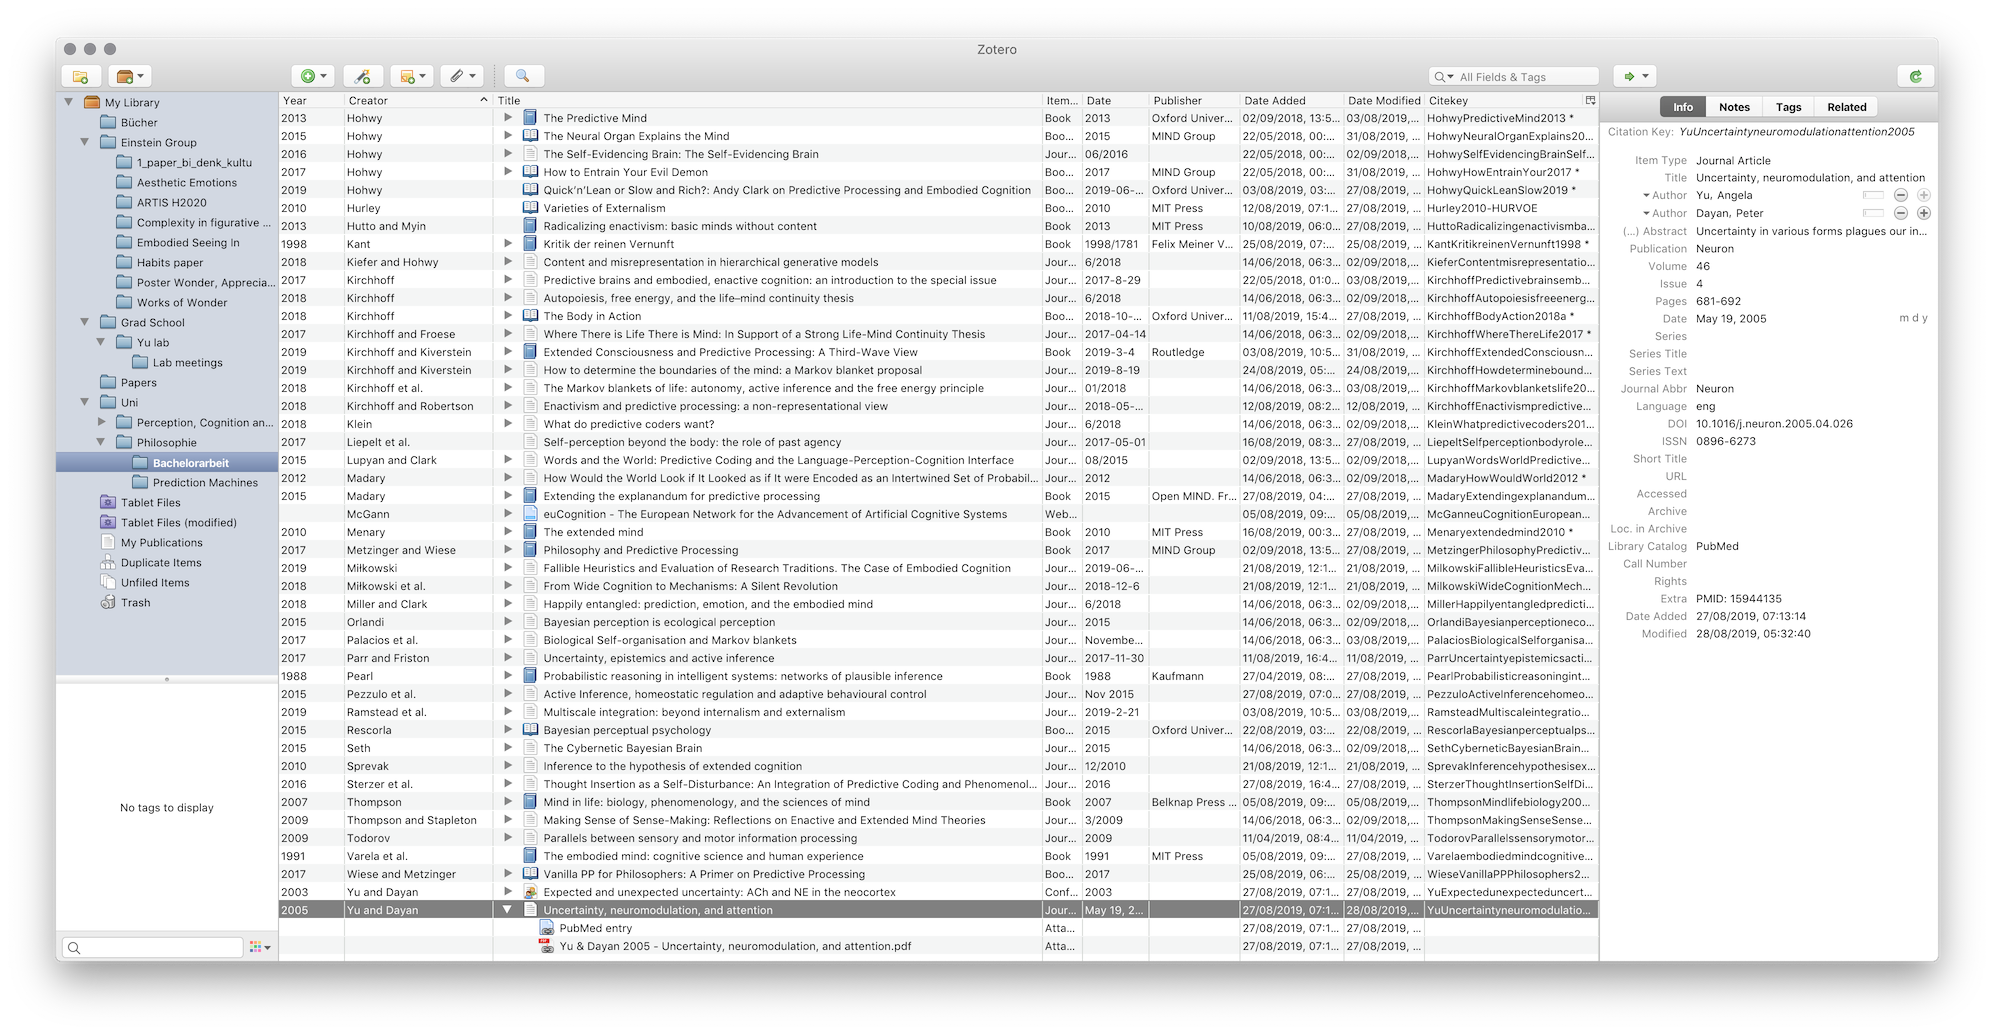Open the All Fields & Tags search dropdown

pos(1443,76)
